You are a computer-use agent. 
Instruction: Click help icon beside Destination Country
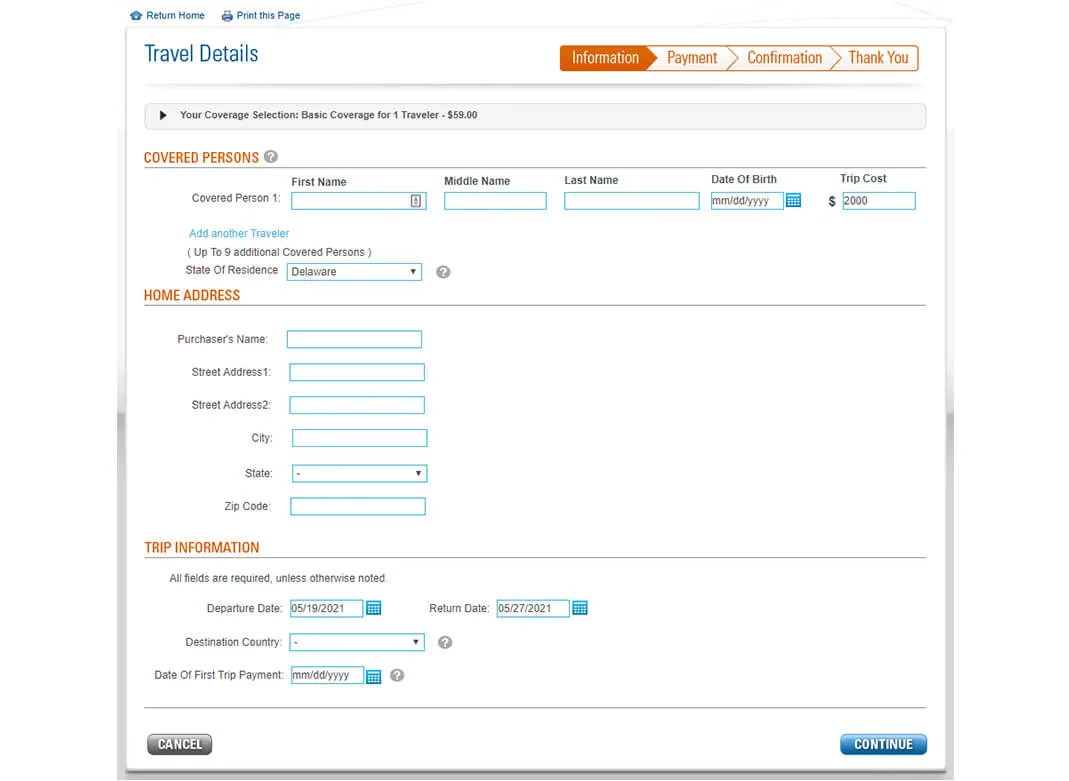click(445, 642)
